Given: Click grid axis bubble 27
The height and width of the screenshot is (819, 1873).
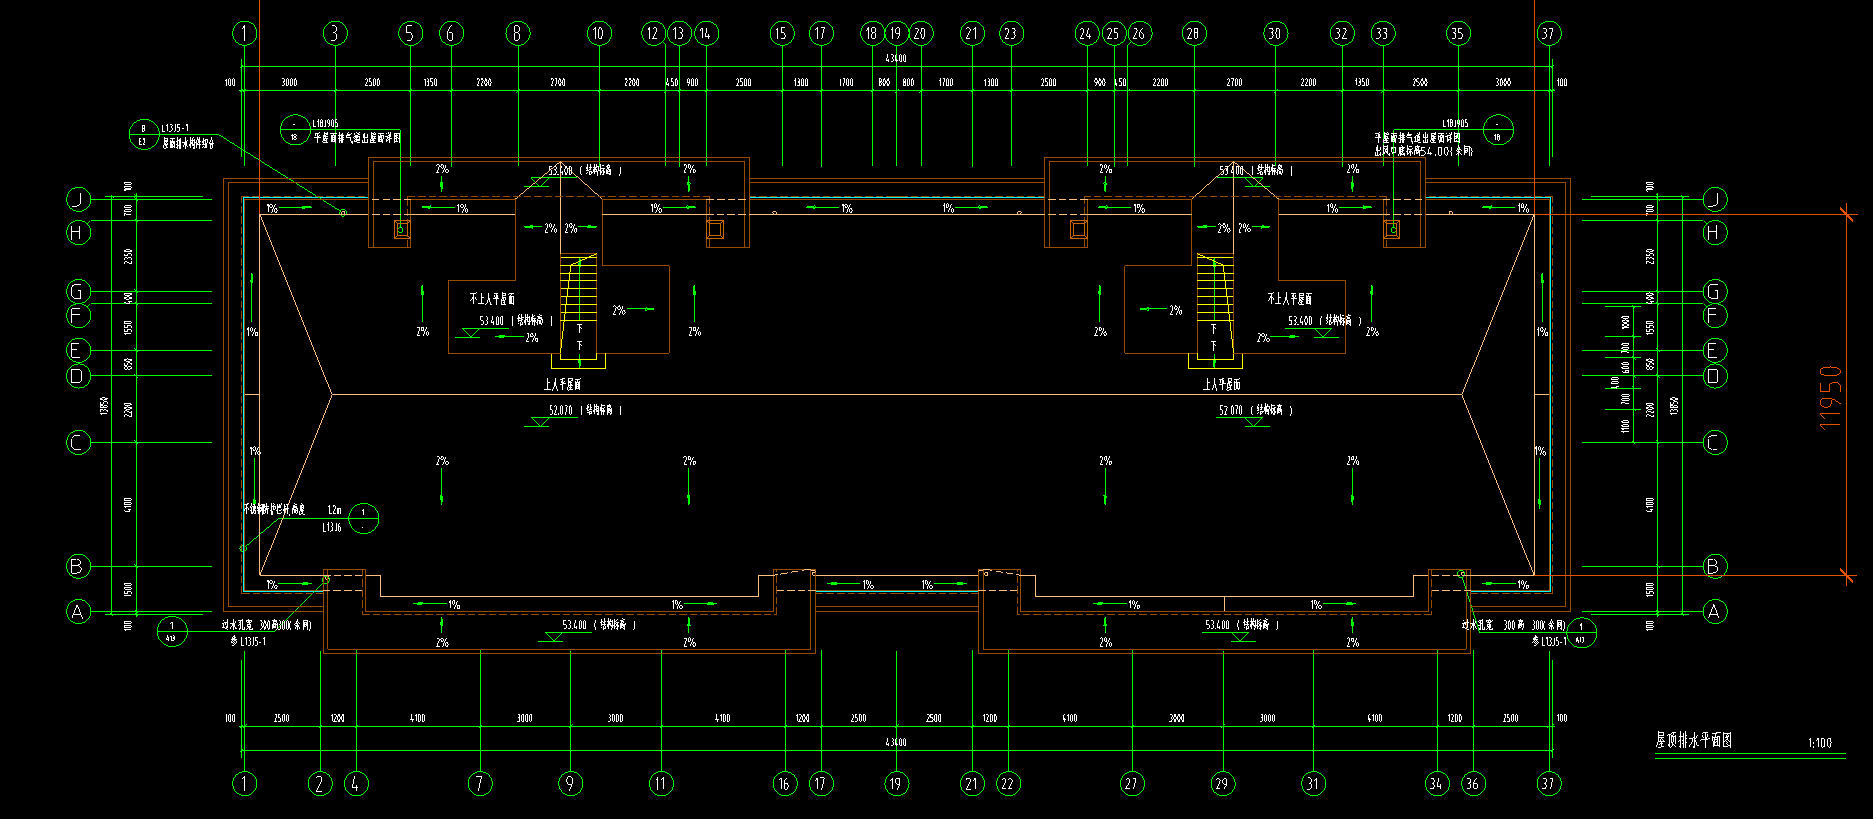Looking at the screenshot, I should point(1131,783).
